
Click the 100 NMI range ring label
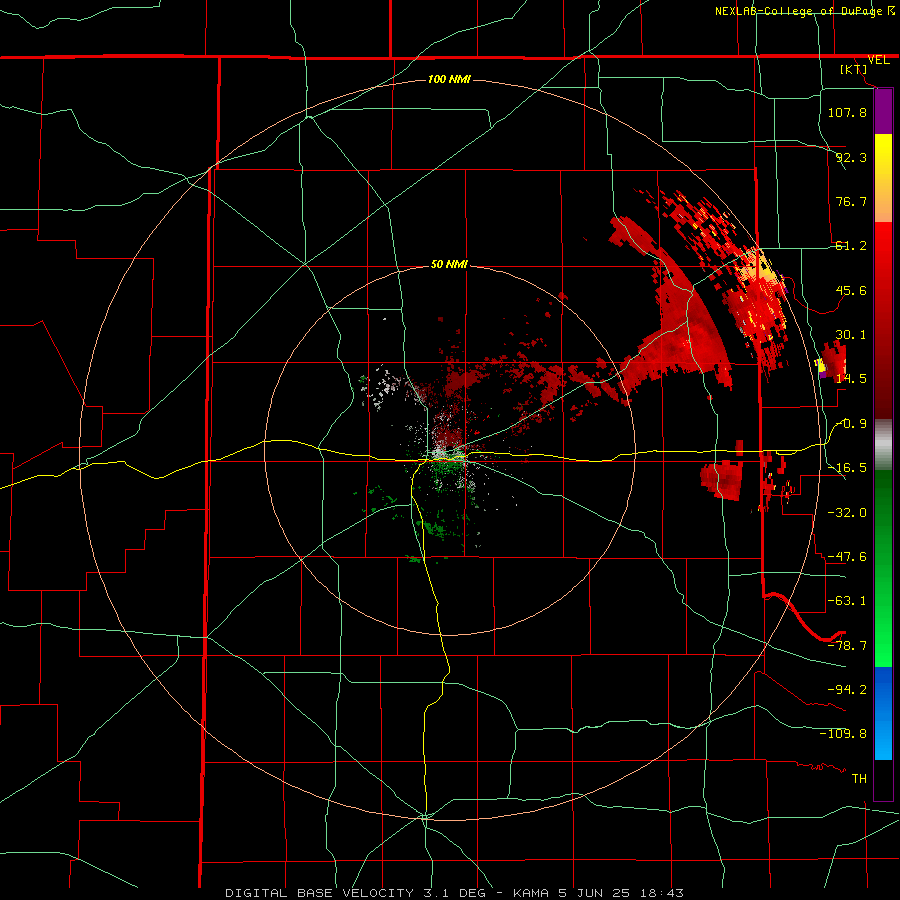tap(449, 79)
